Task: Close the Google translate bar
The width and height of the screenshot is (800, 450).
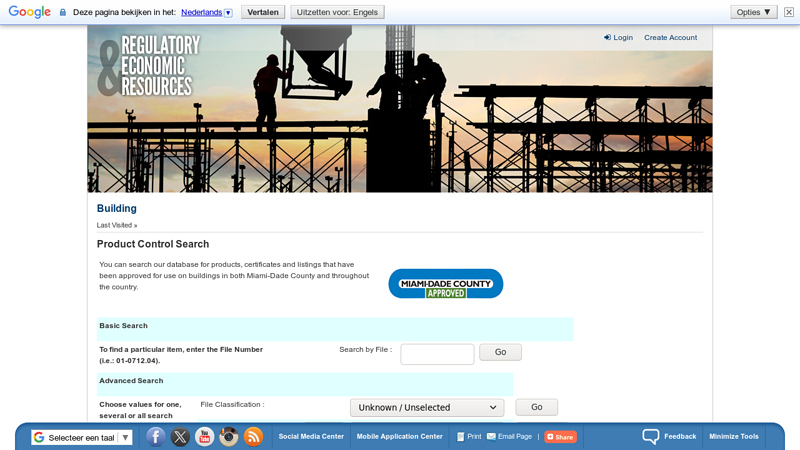Action: pyautogui.click(x=789, y=12)
